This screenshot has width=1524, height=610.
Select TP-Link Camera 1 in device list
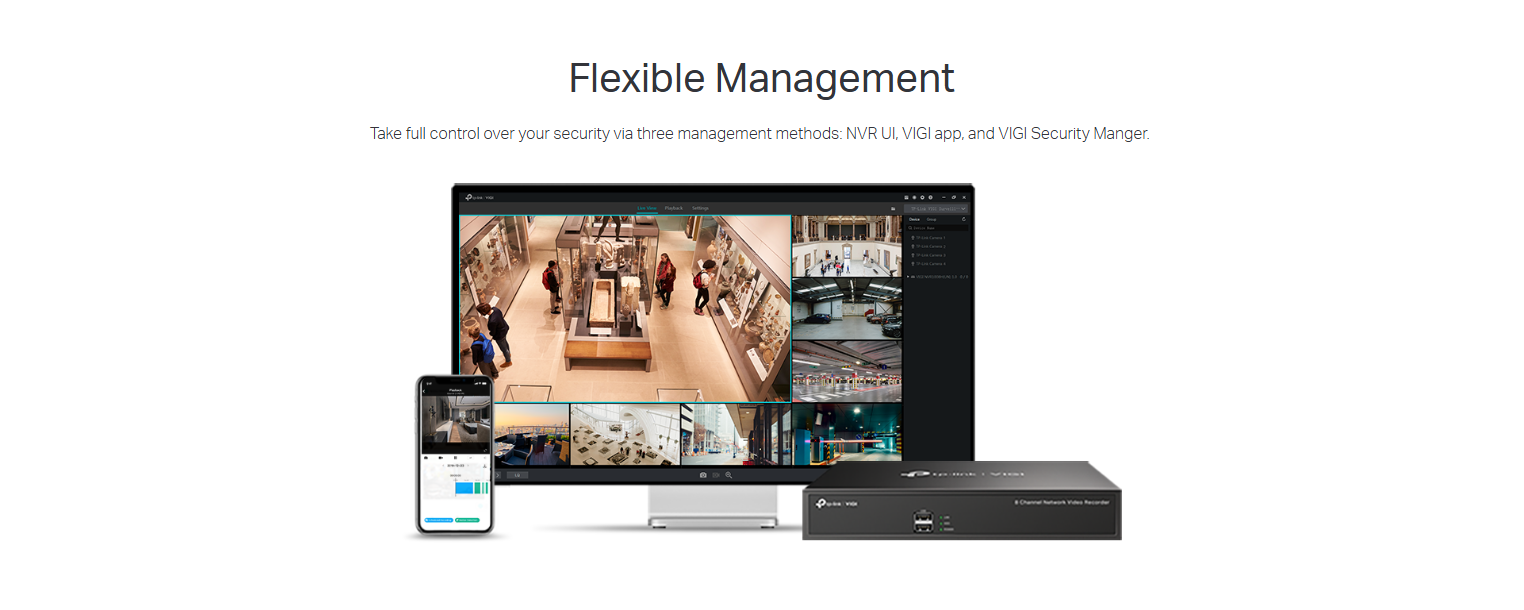(930, 238)
